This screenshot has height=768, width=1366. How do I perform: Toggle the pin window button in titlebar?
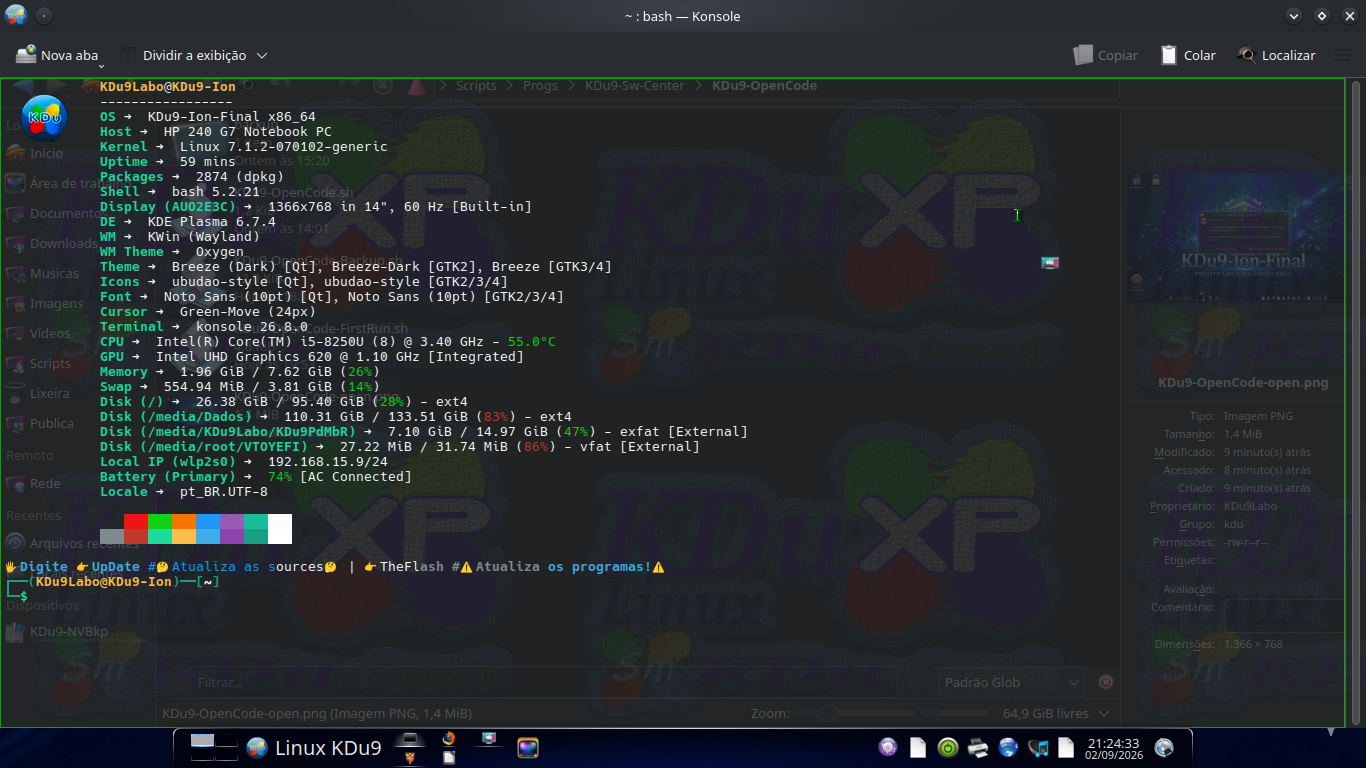(x=45, y=15)
